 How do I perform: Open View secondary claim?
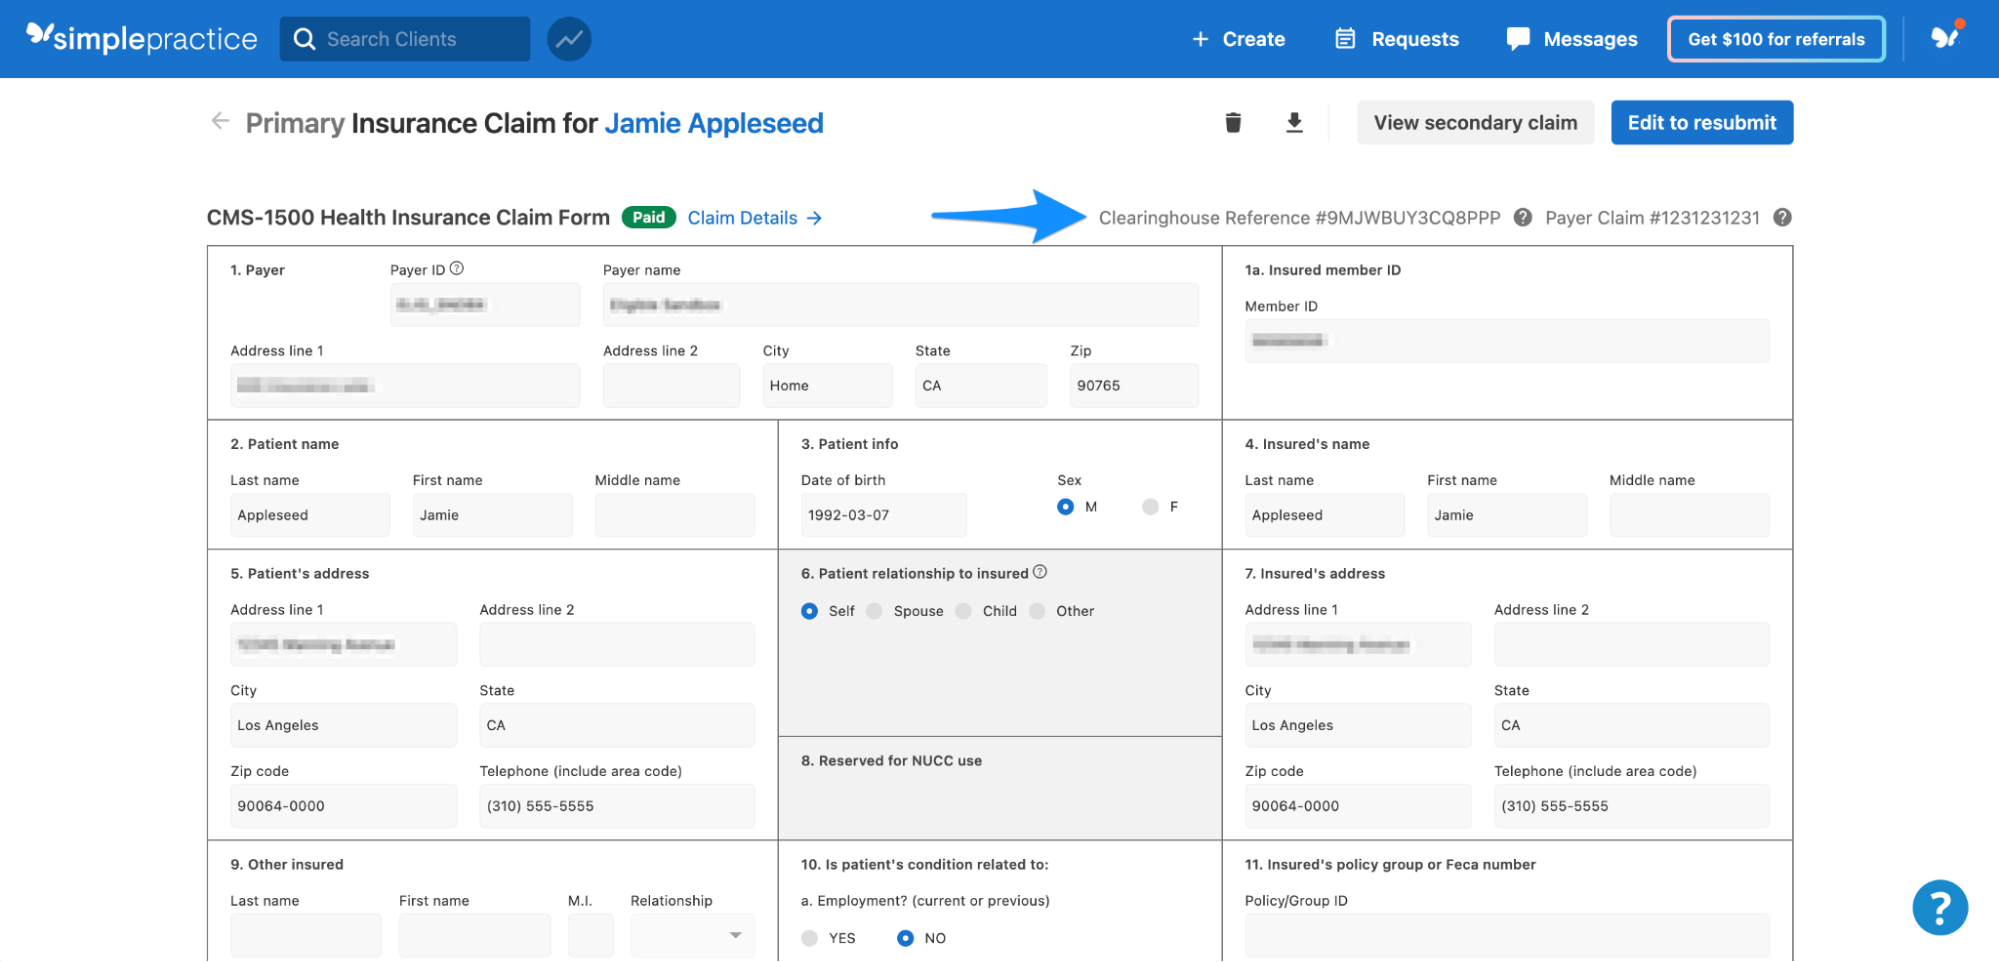(1475, 122)
